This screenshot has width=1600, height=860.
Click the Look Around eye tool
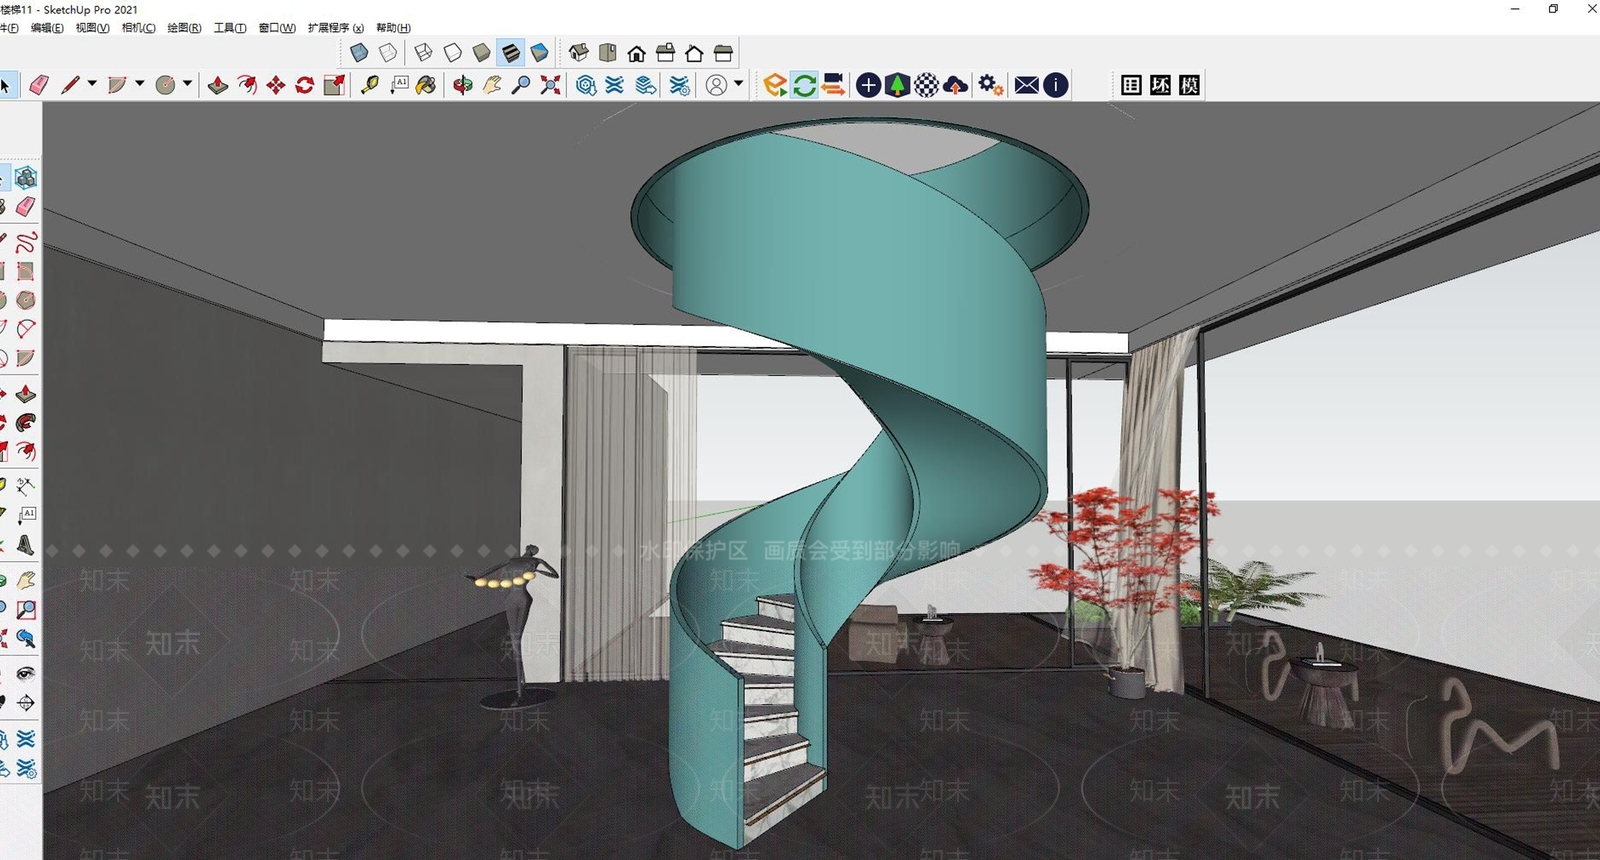[x=26, y=673]
